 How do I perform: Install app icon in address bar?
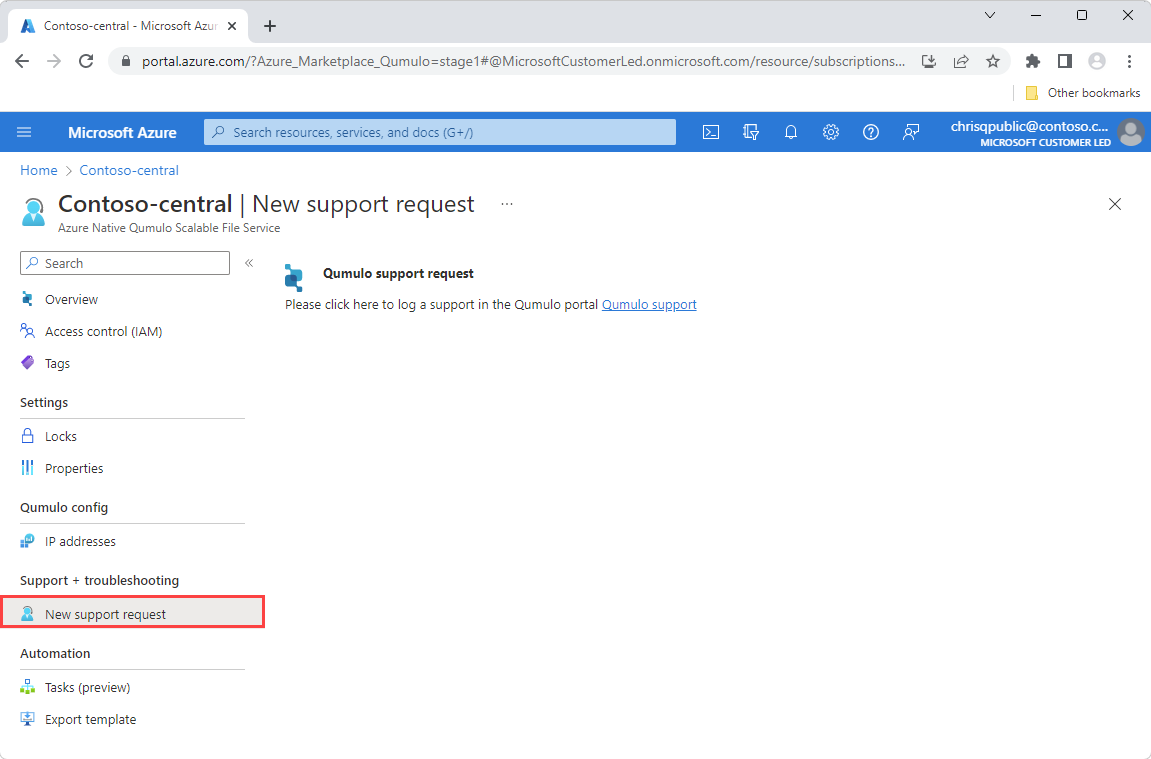pos(929,61)
